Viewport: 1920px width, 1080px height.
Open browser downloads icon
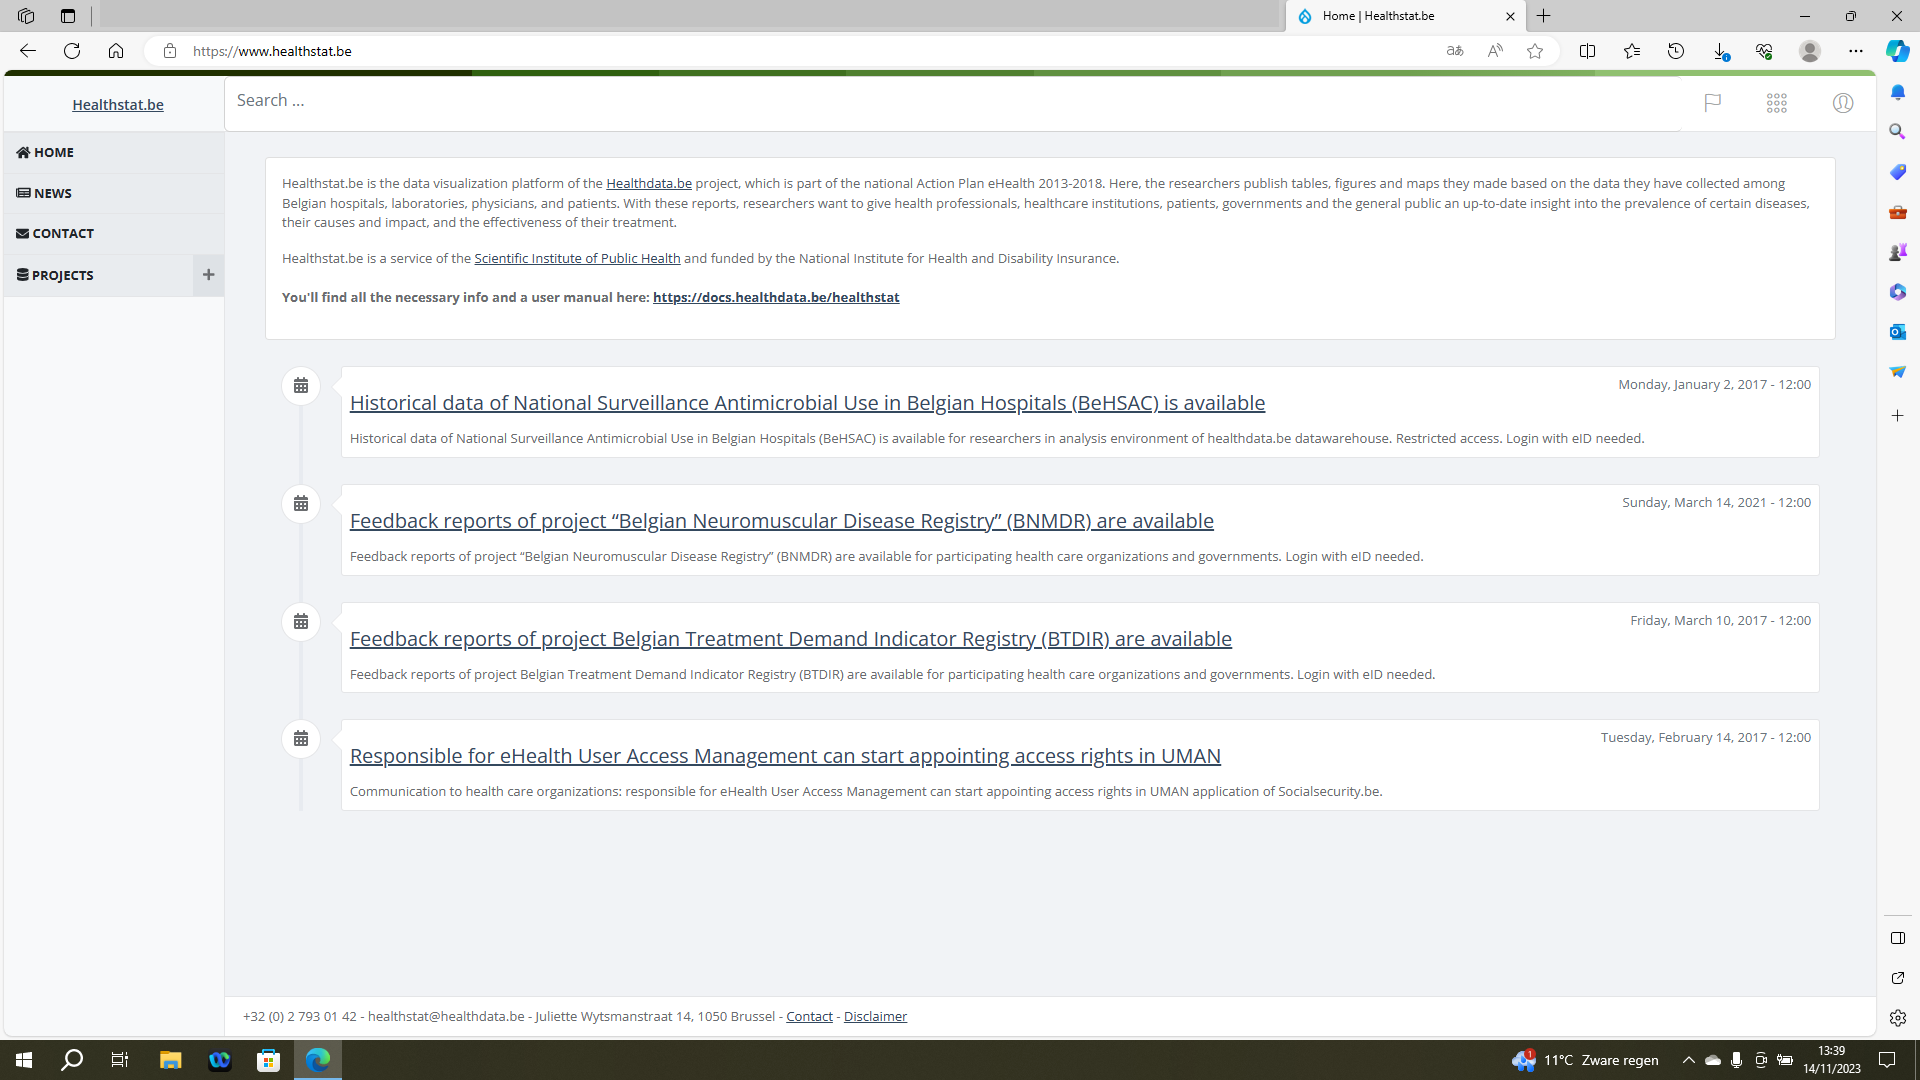(x=1720, y=51)
